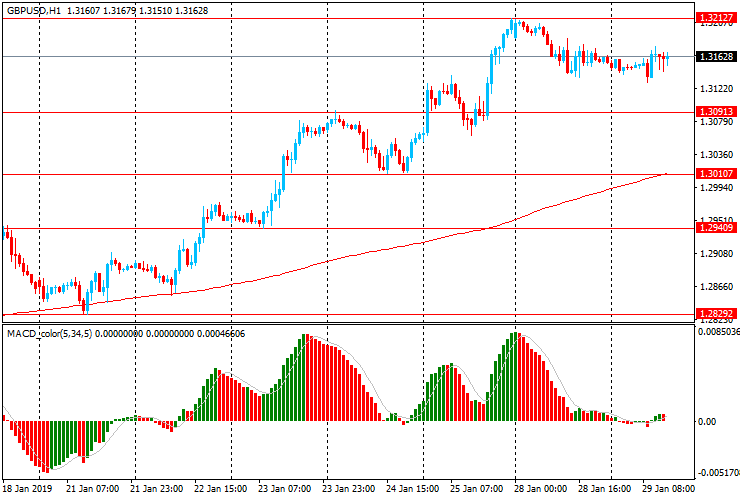Click the 23 Jan 23:00 time axis label

[349, 488]
